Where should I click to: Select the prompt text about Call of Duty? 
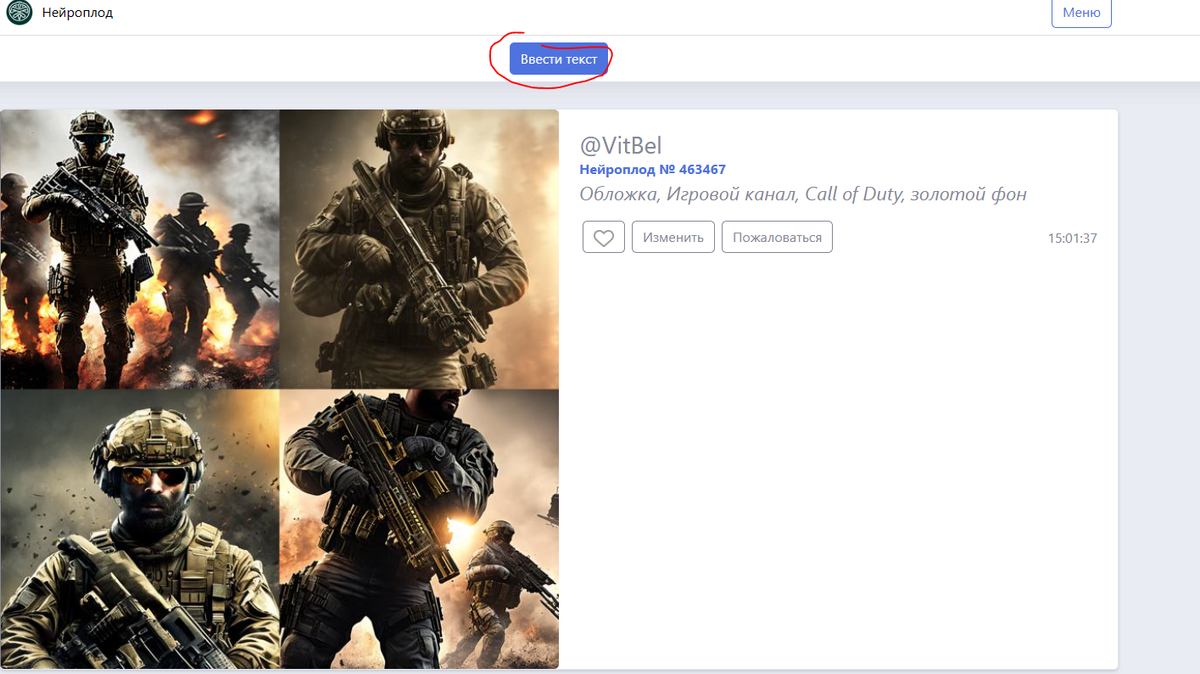803,194
